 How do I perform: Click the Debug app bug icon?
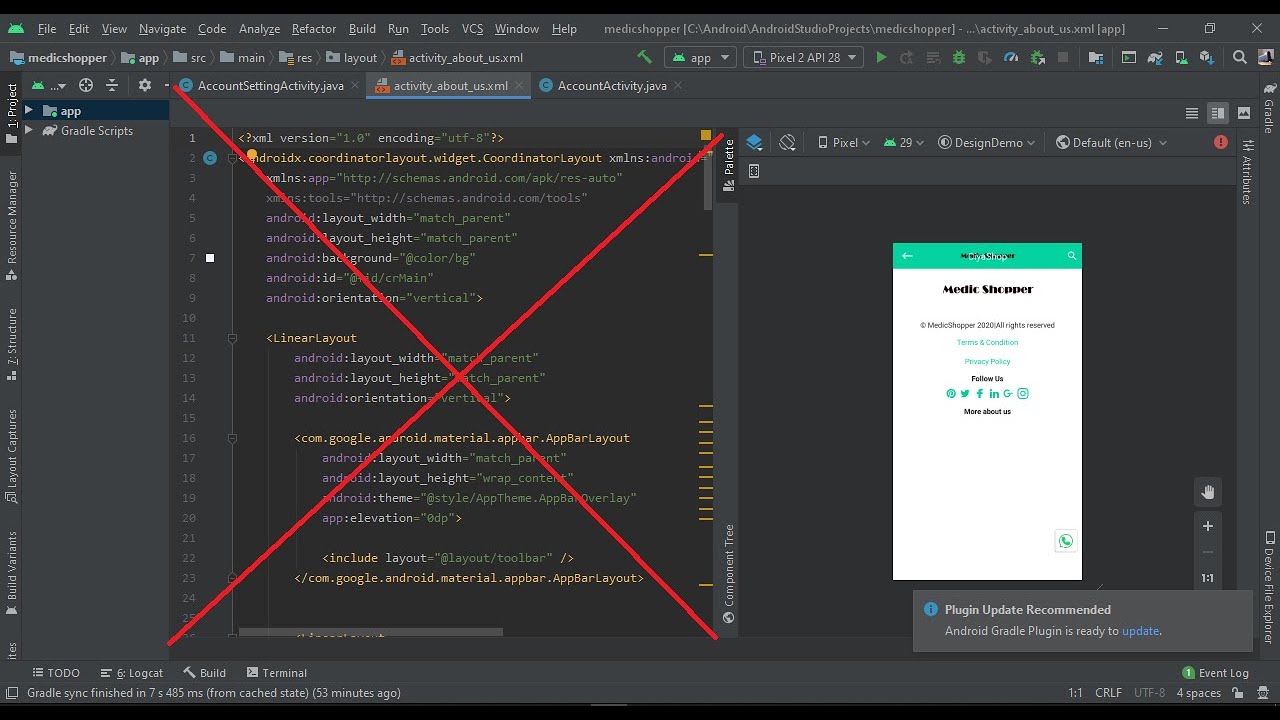click(959, 58)
